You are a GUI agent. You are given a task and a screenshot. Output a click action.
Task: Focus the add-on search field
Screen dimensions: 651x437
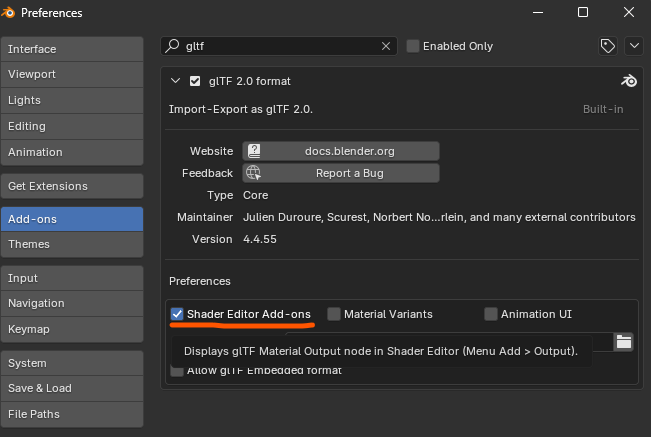[279, 46]
